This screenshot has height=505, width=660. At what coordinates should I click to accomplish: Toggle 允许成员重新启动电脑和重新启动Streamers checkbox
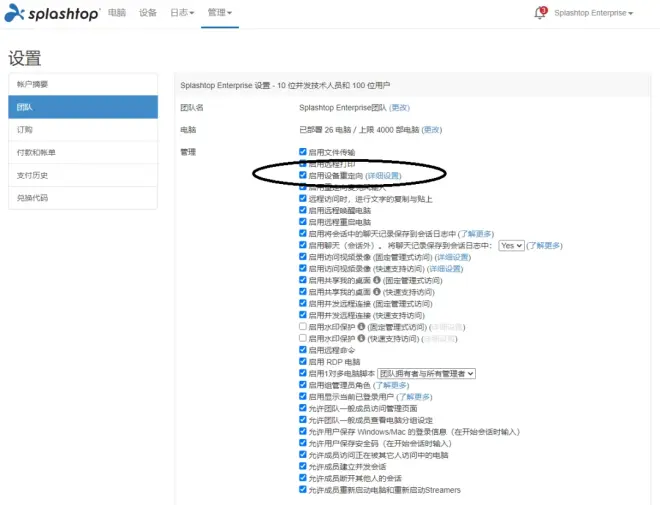pyautogui.click(x=303, y=489)
